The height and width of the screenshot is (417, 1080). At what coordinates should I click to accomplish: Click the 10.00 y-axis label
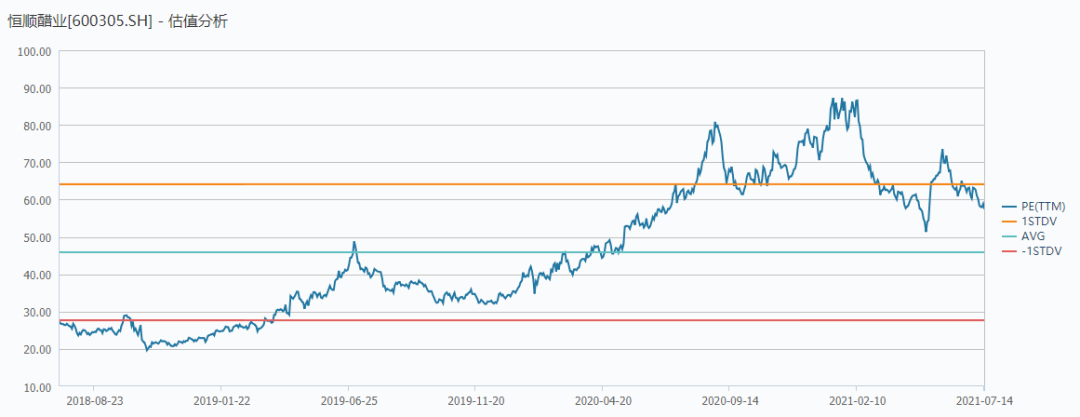tap(38, 387)
